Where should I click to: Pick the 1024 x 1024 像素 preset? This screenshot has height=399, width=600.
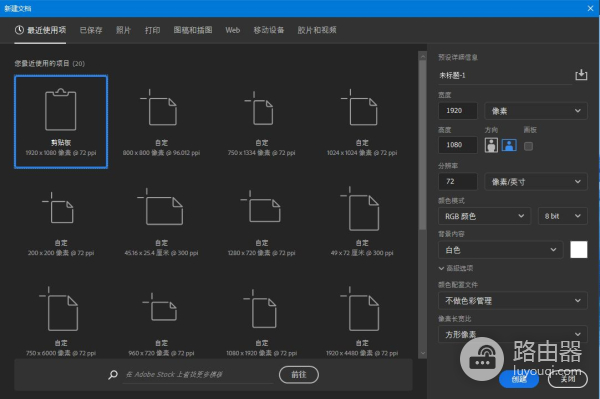[362, 122]
